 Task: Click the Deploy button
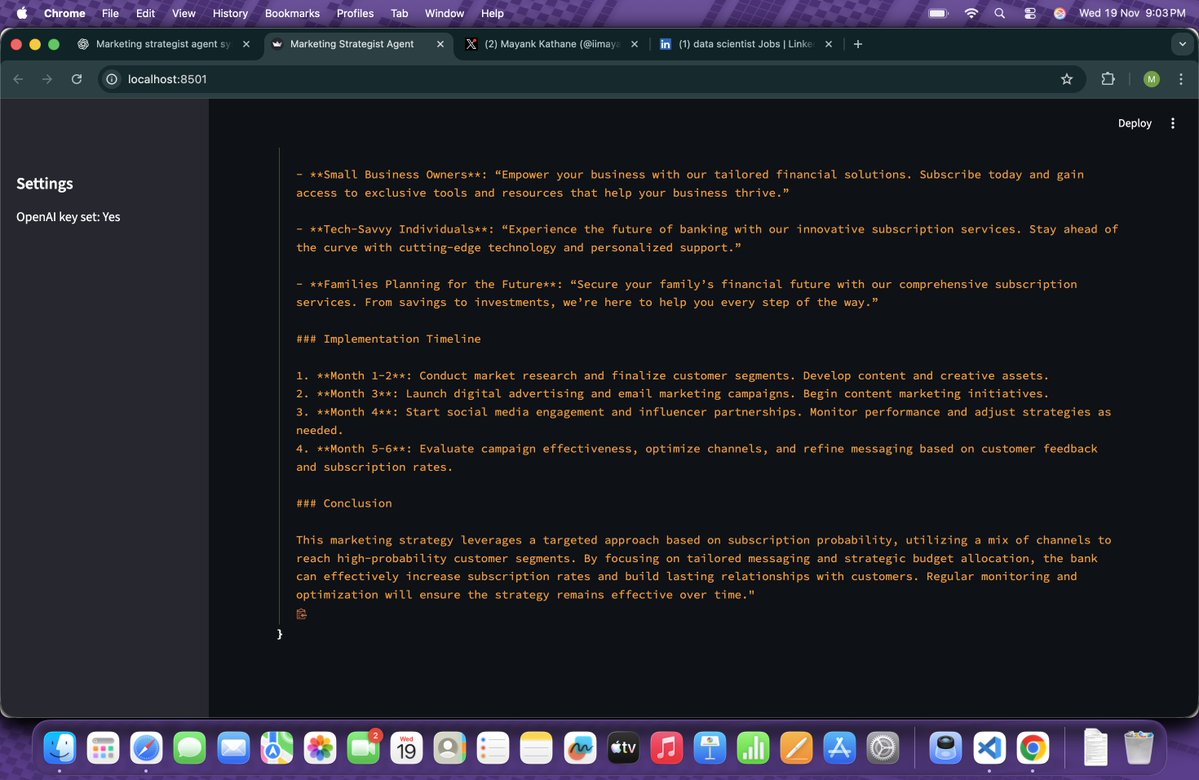pyautogui.click(x=1134, y=123)
